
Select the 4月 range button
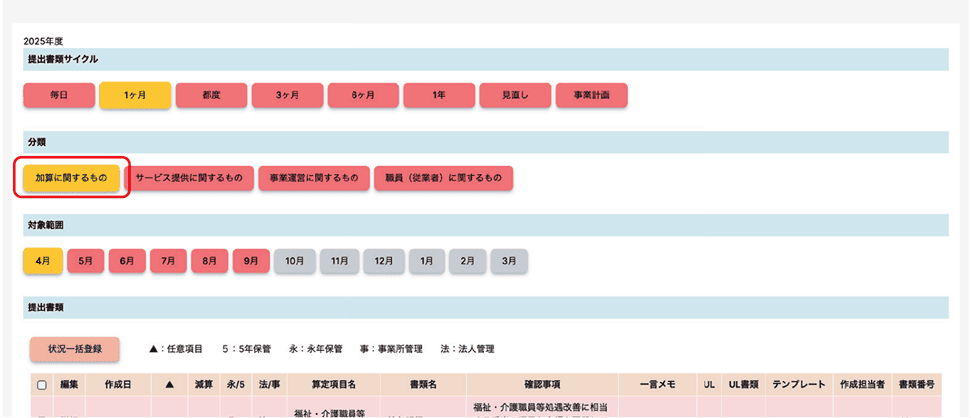(43, 261)
